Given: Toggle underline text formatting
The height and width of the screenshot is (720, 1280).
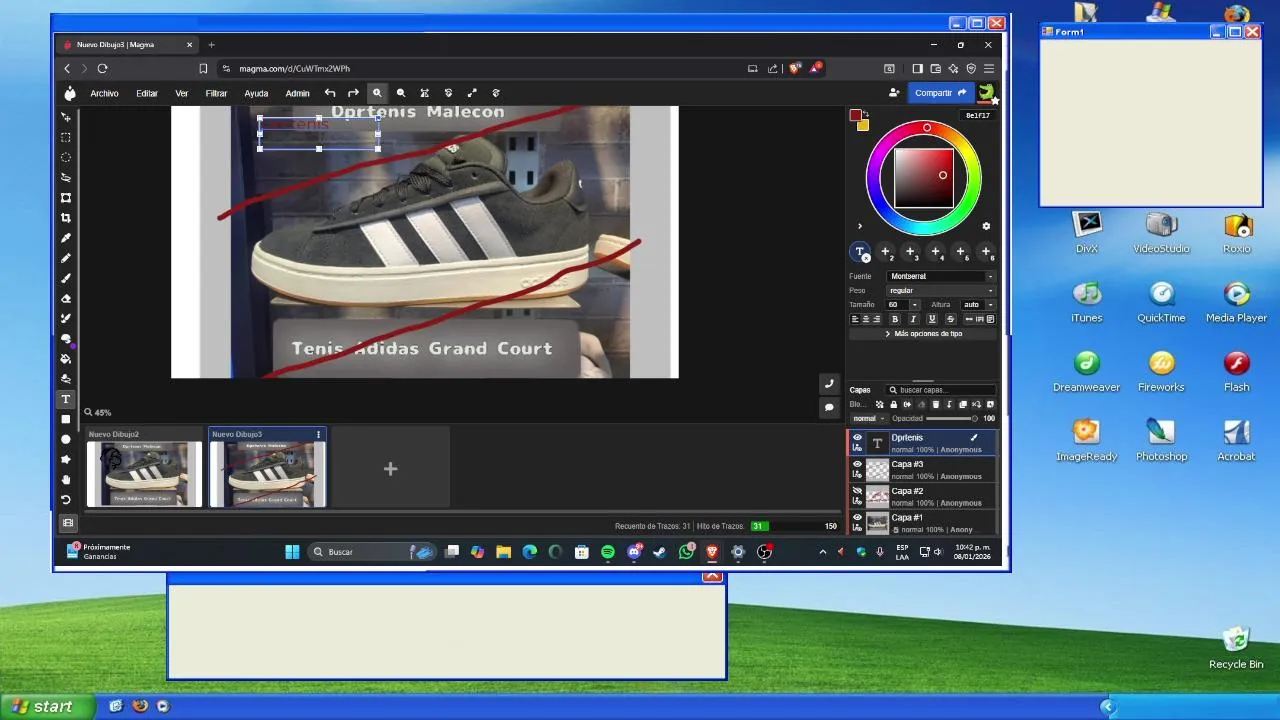Looking at the screenshot, I should (x=932, y=319).
